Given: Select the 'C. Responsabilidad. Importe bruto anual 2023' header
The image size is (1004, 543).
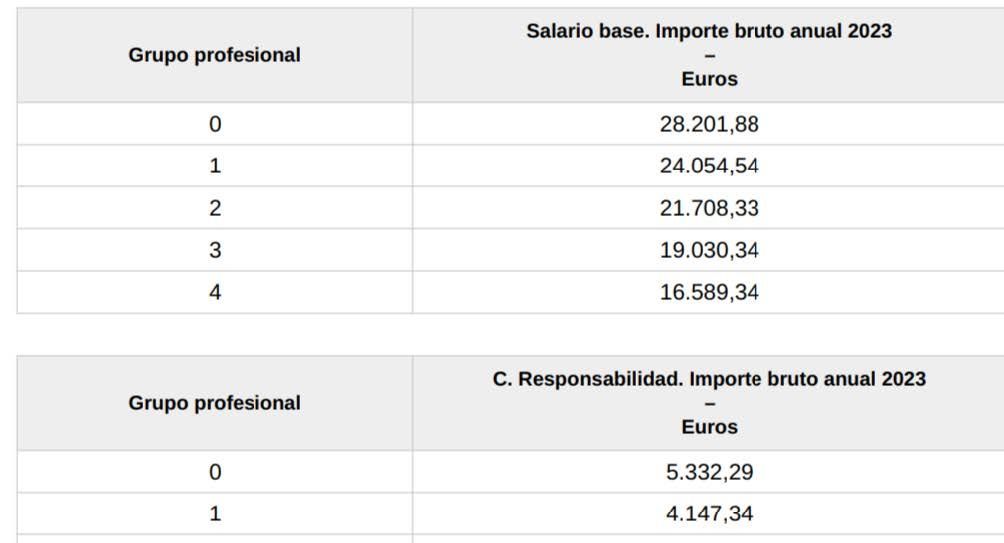Looking at the screenshot, I should pos(709,378).
